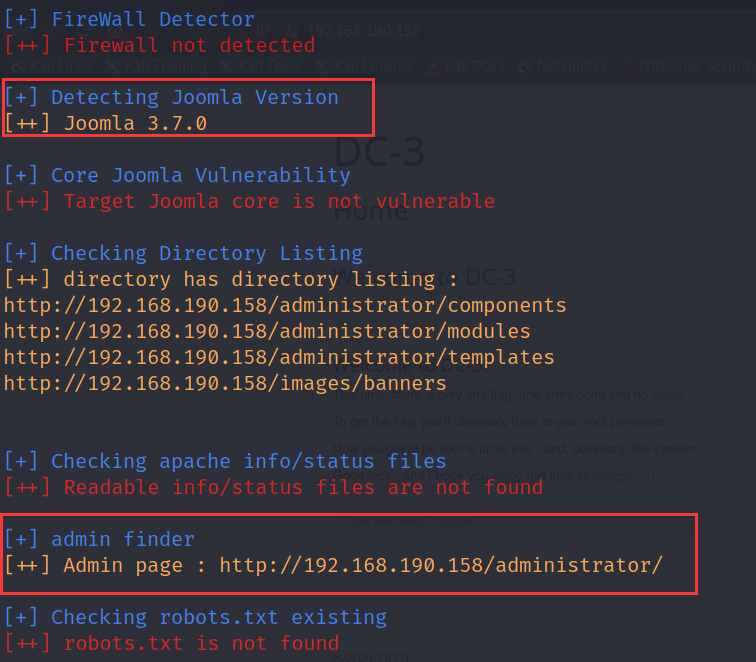Click the 'Checking robots.txt existing' heading line
Image resolution: width=756 pixels, height=662 pixels.
195,617
